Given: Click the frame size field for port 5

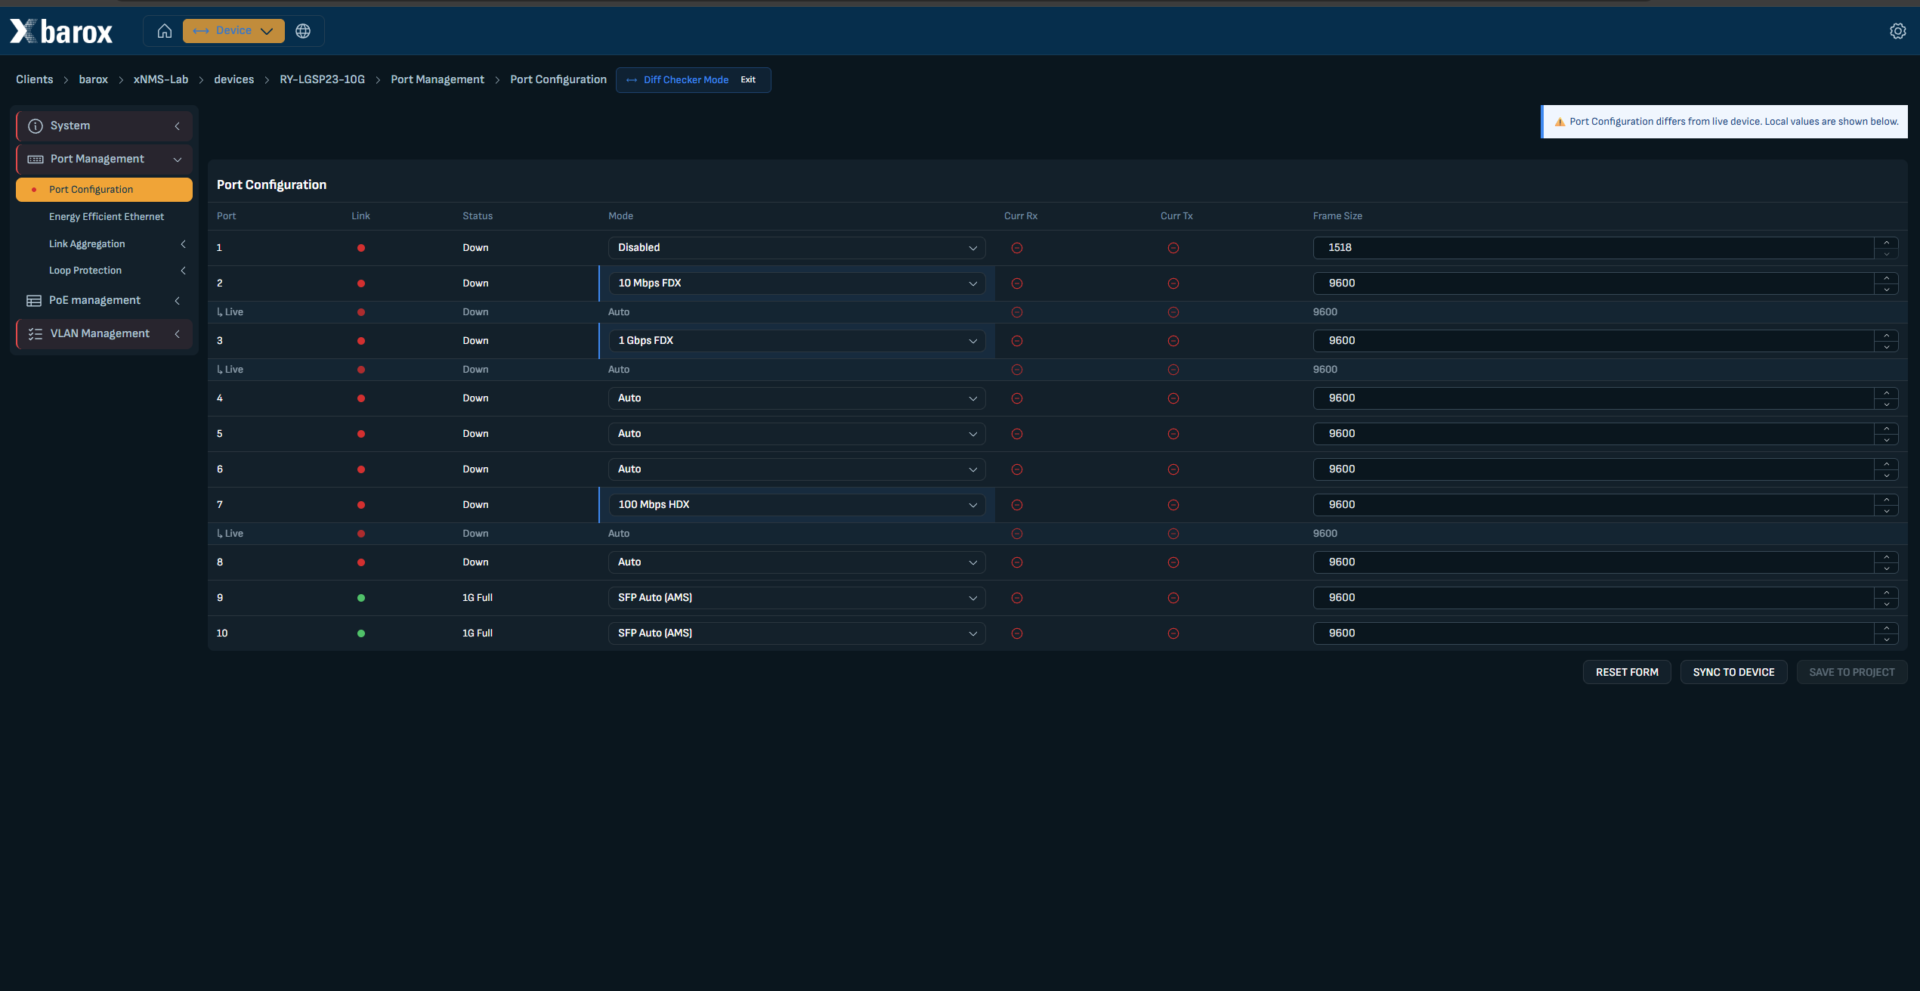Looking at the screenshot, I should 1594,434.
